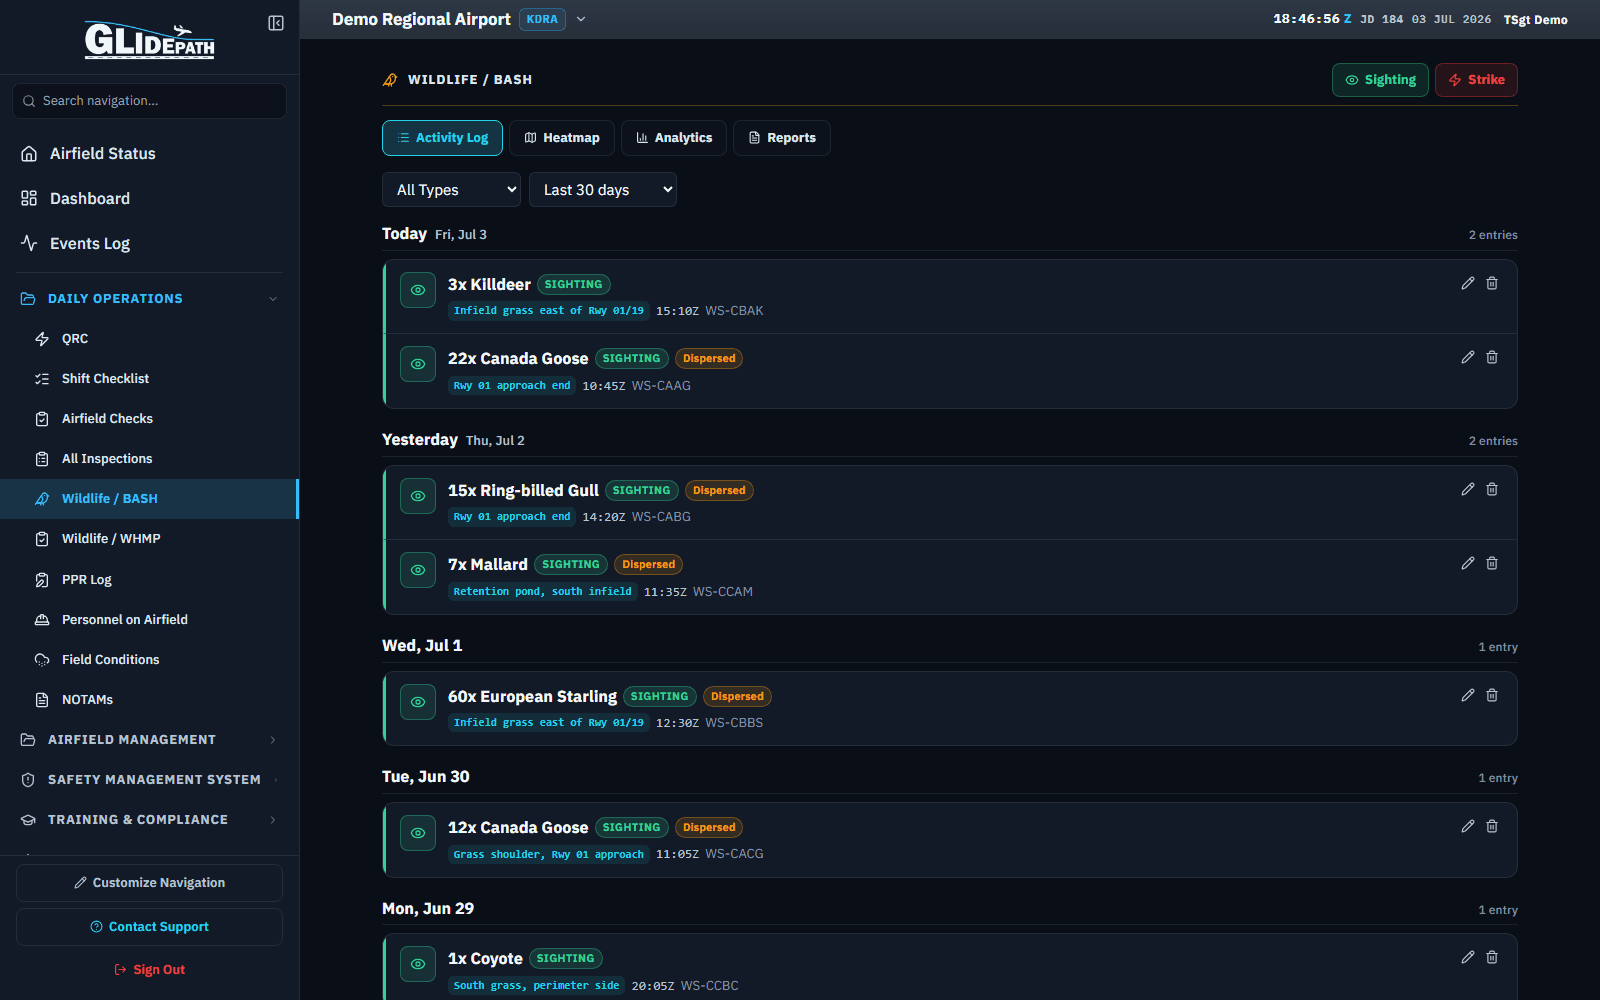Switch to the Heatmap tab
This screenshot has width=1600, height=1000.
click(562, 138)
